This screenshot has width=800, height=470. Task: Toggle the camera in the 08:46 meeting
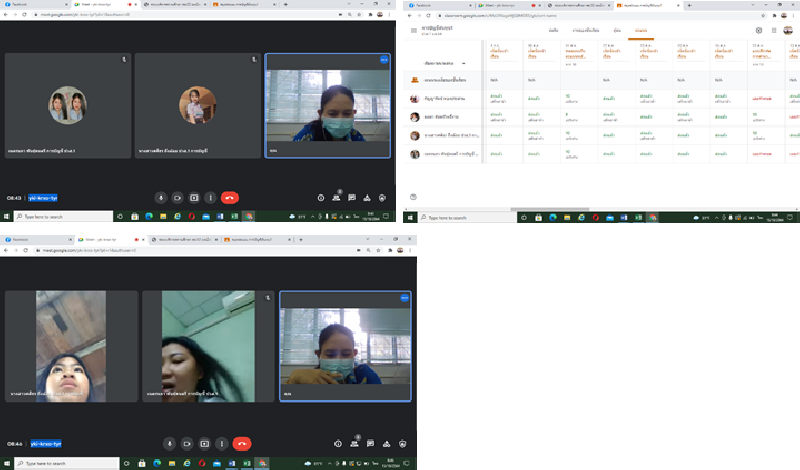tap(187, 443)
